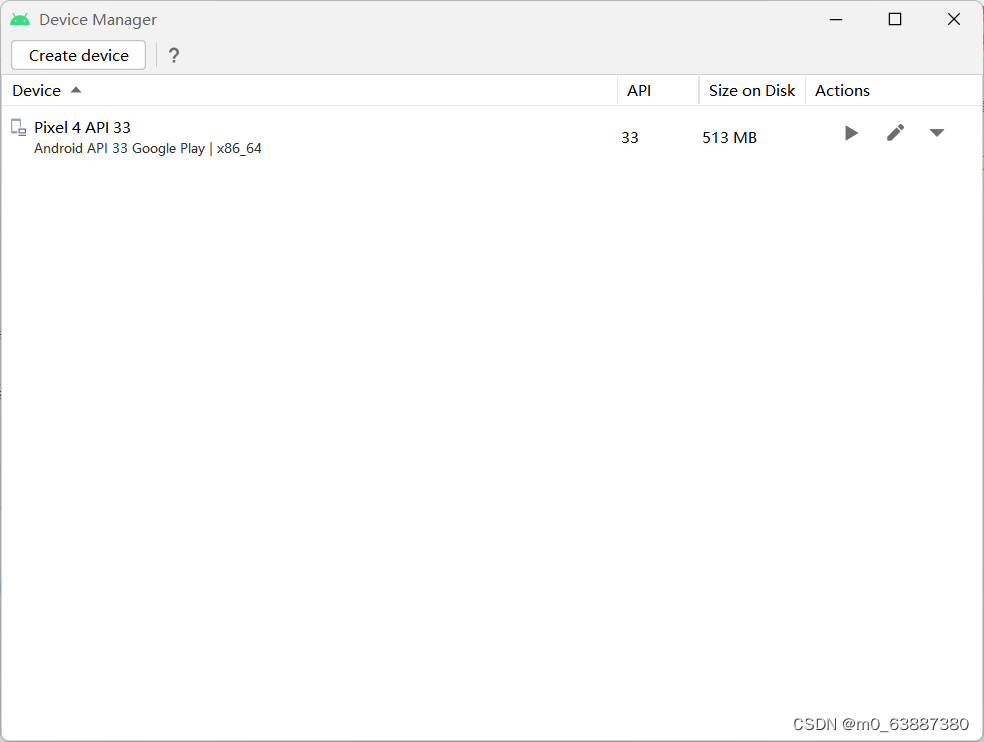Click the 513 MB size value
The image size is (984, 742).
click(729, 137)
